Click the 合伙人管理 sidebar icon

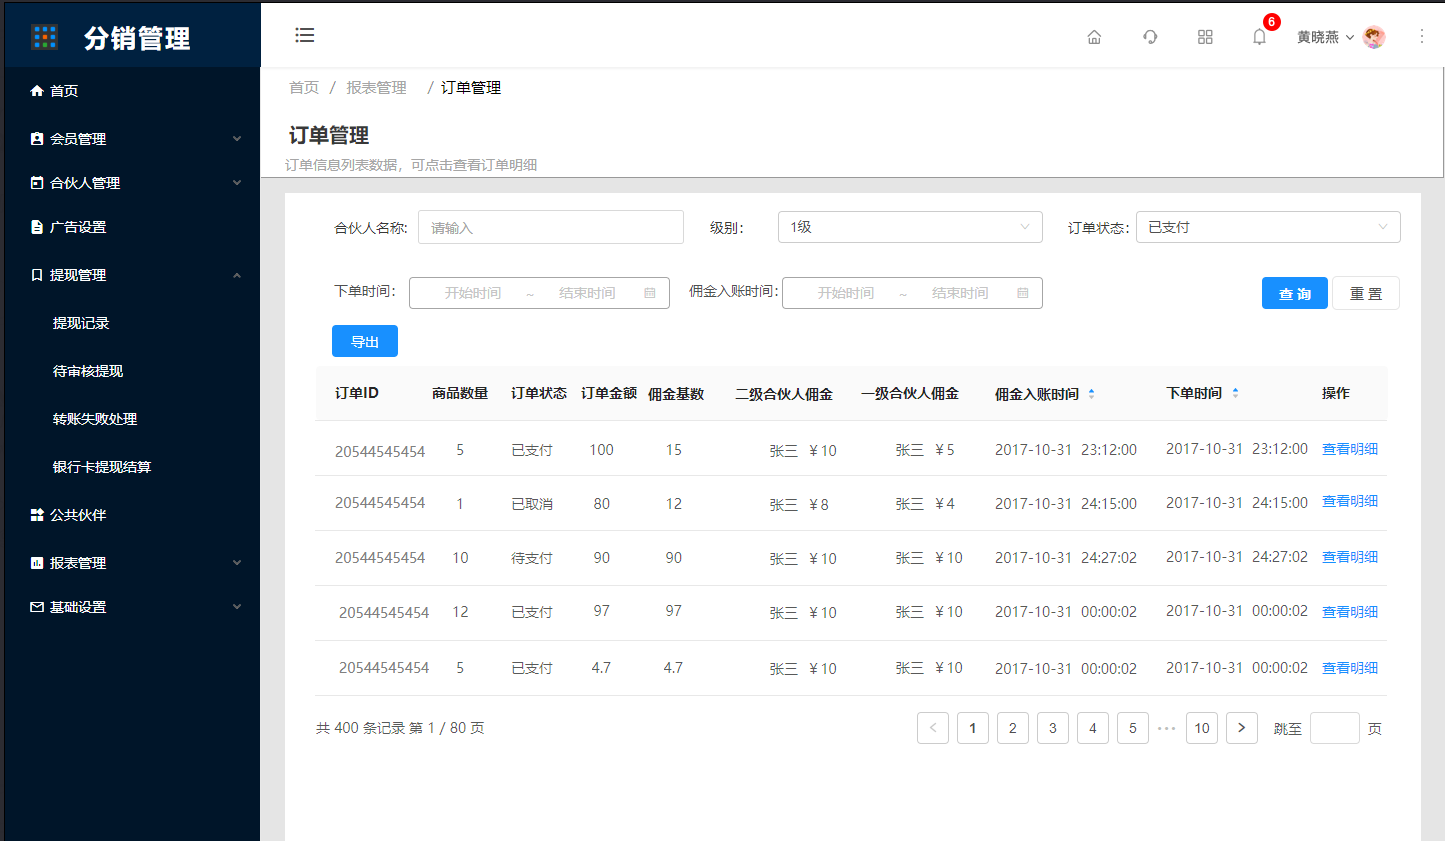37,183
